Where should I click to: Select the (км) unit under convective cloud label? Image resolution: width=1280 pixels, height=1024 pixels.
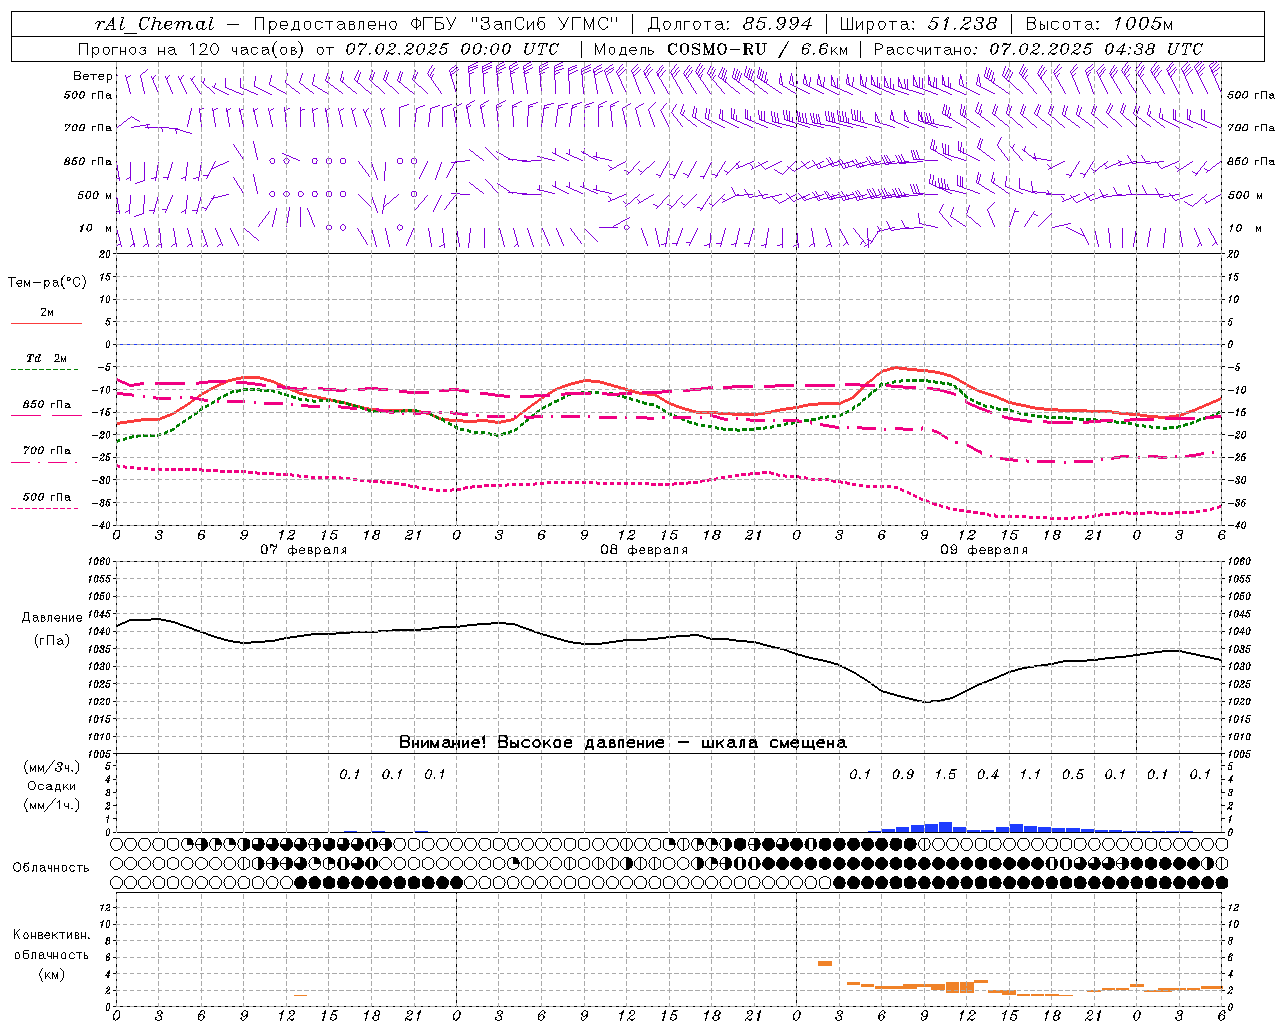pyautogui.click(x=51, y=973)
